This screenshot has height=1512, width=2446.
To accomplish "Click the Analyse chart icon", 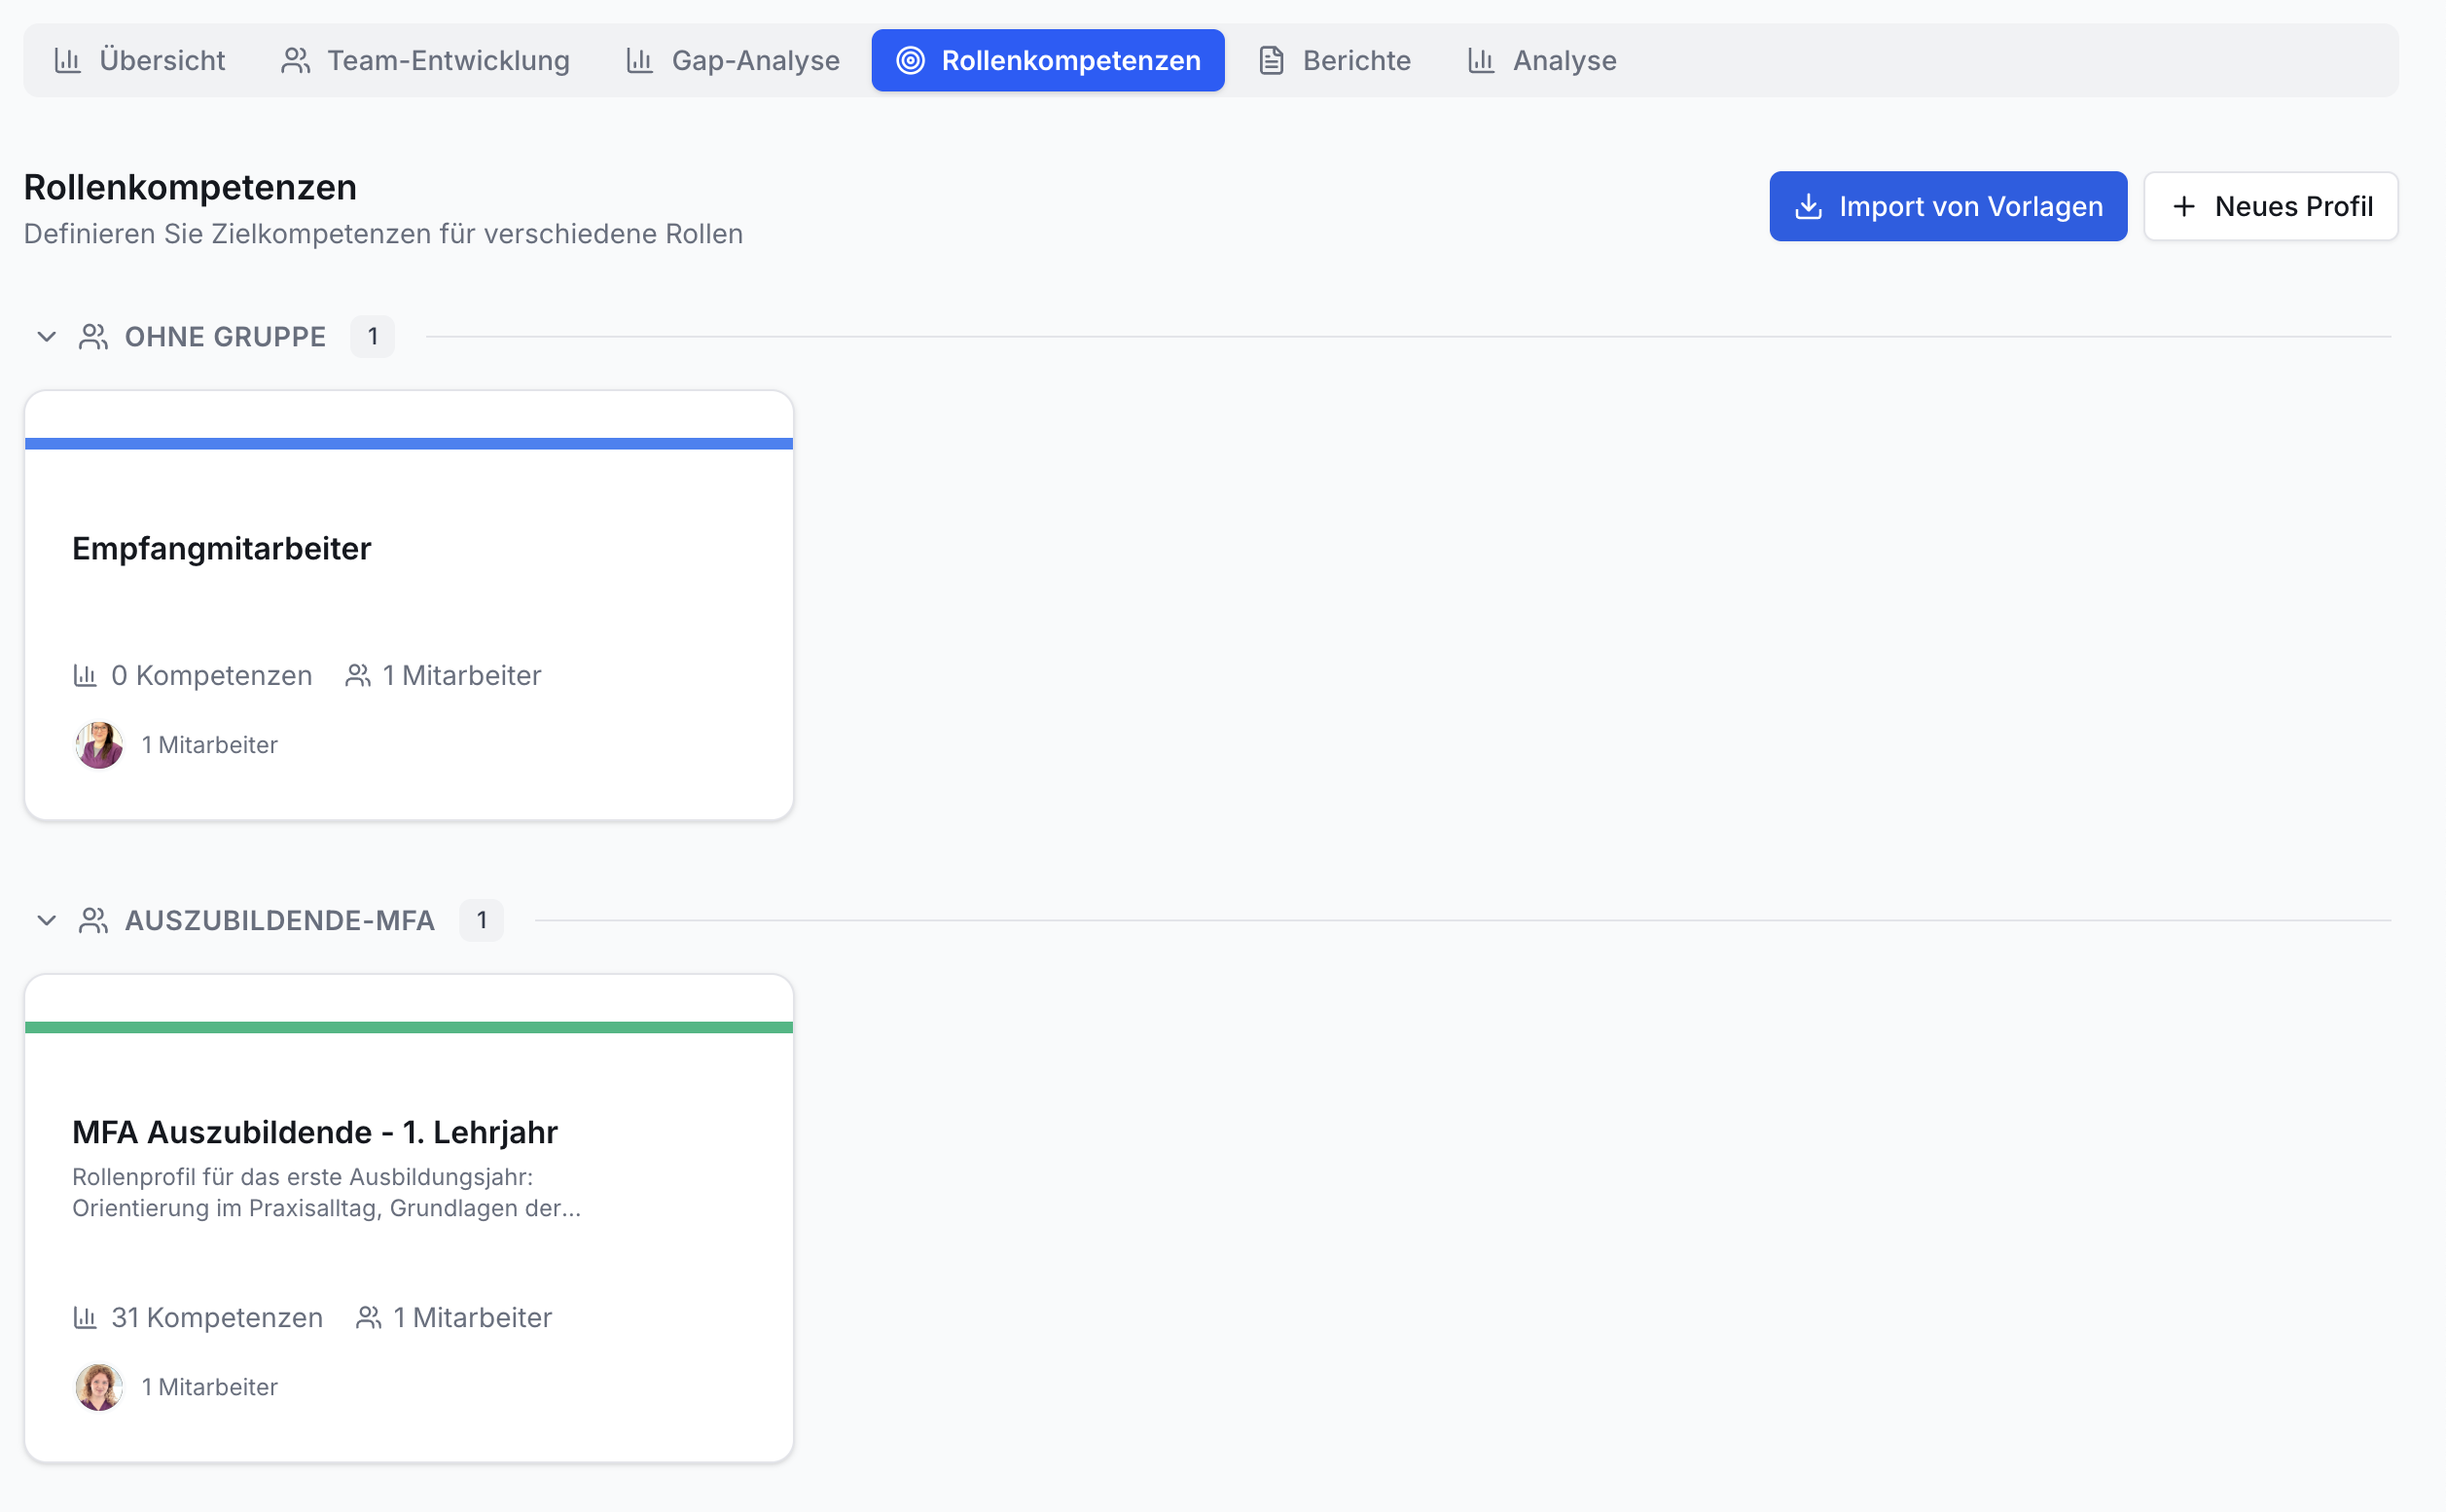I will (x=1481, y=60).
